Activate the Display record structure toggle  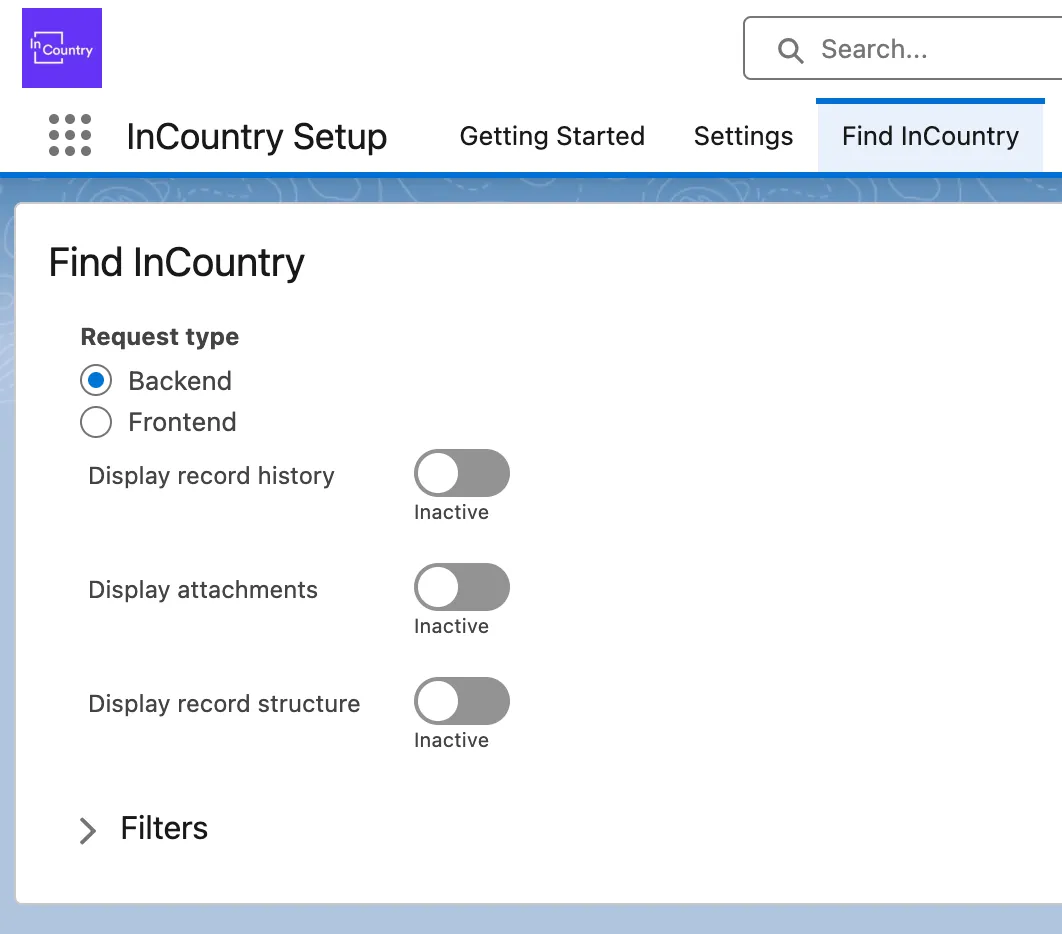coord(461,702)
